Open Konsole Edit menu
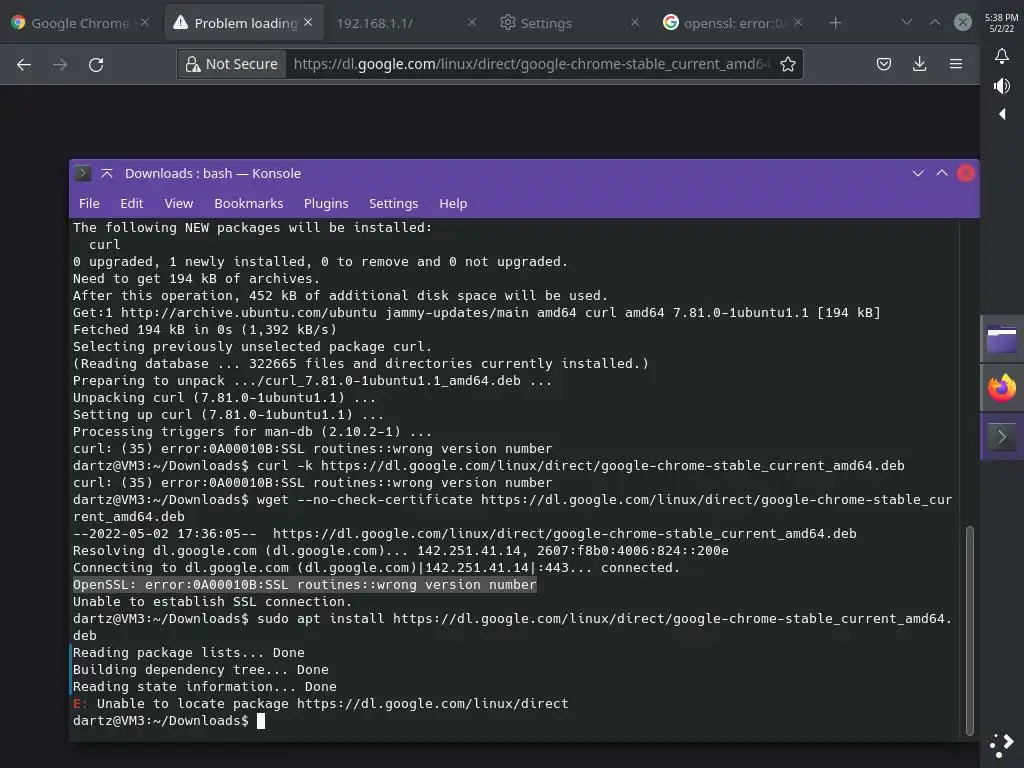Screen dimensions: 1024x768 click(131, 204)
